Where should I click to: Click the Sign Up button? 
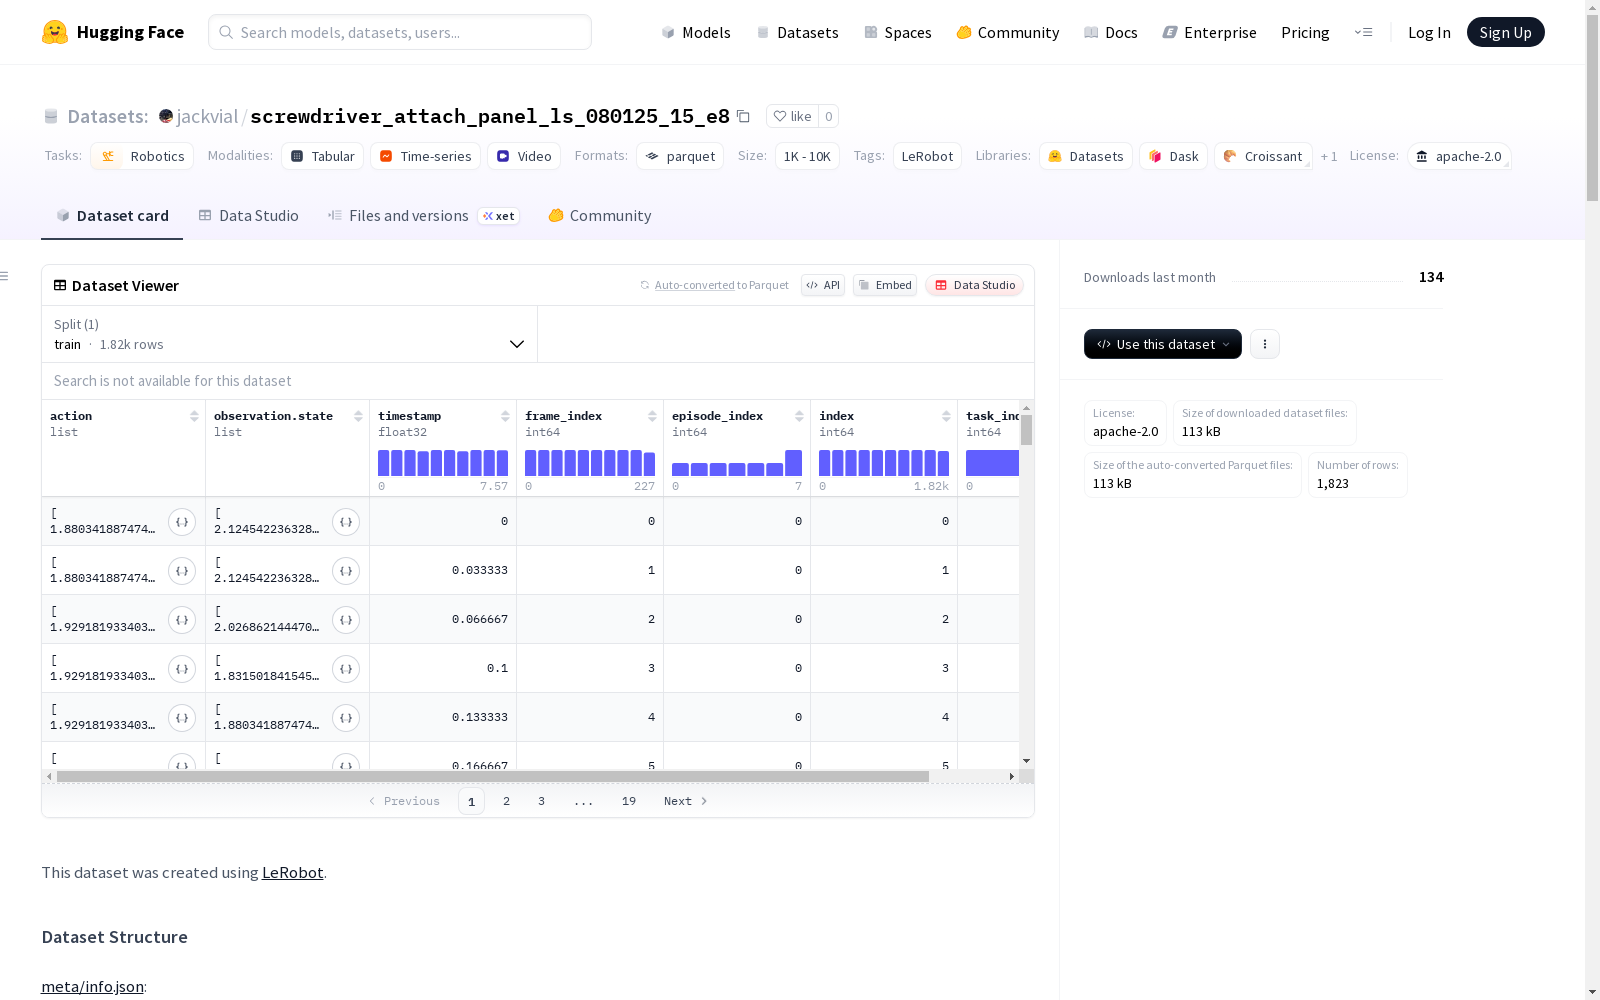[x=1505, y=32]
